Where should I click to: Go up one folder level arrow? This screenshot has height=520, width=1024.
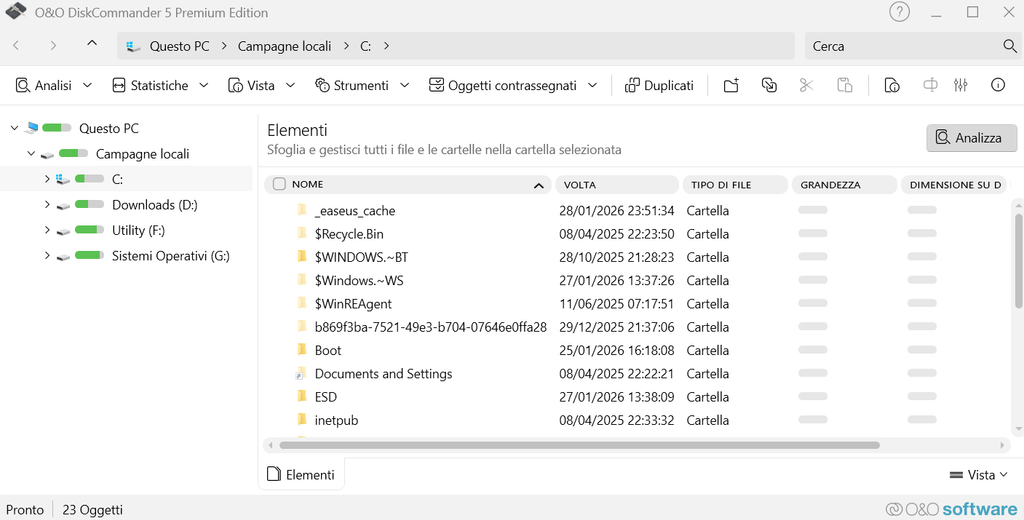click(92, 44)
